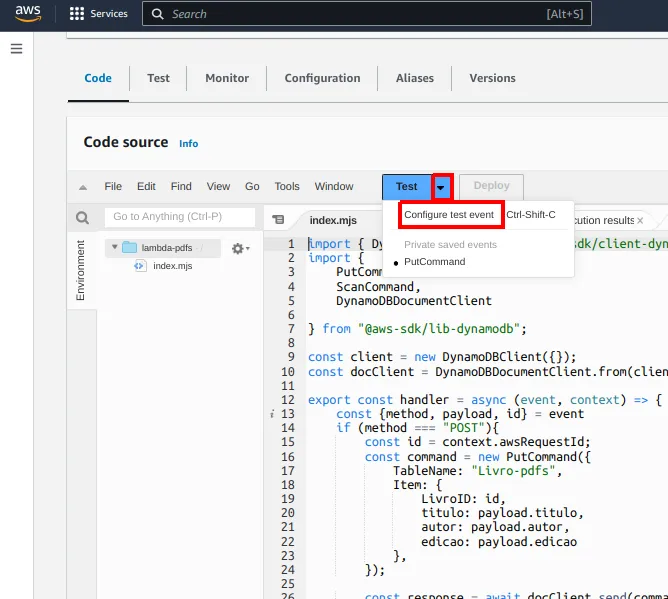Viewport: 668px width, 599px height.
Task: Open the File menu
Action: click(x=113, y=187)
